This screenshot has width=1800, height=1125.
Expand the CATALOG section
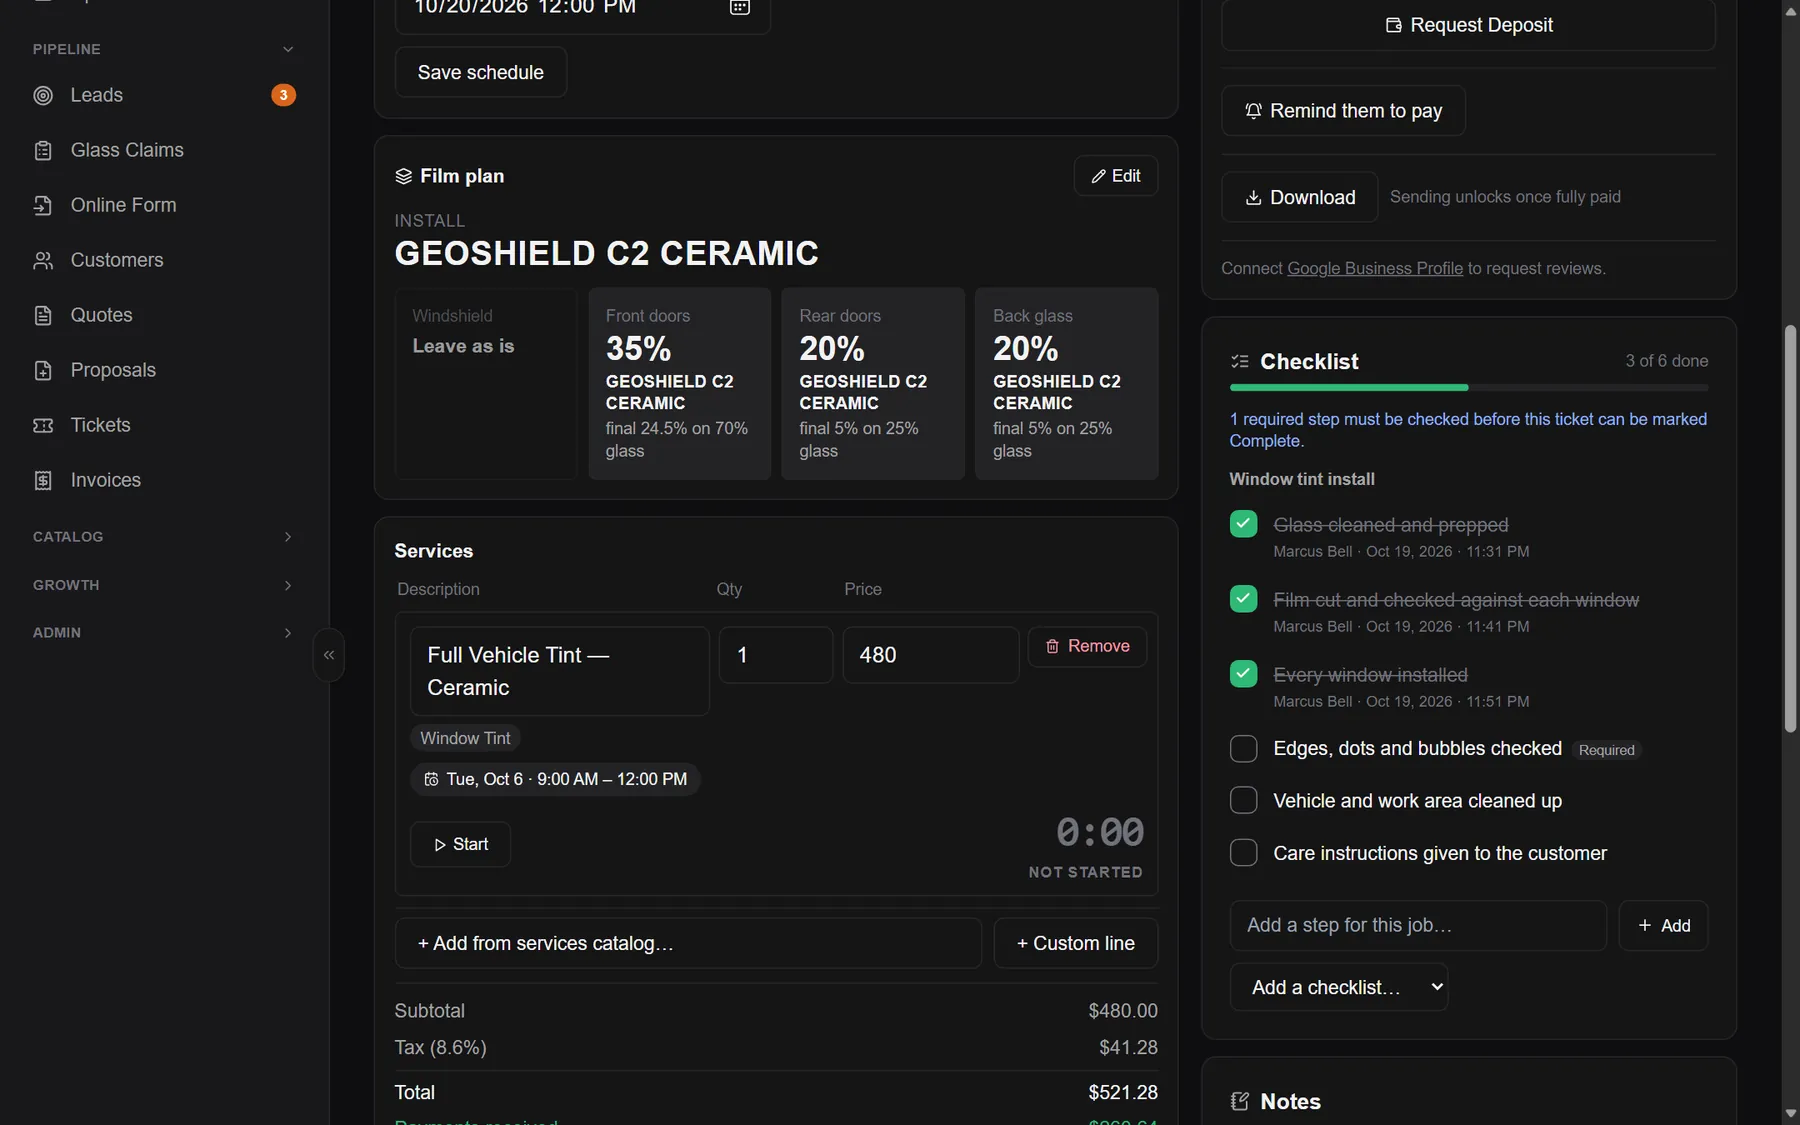pyautogui.click(x=164, y=537)
